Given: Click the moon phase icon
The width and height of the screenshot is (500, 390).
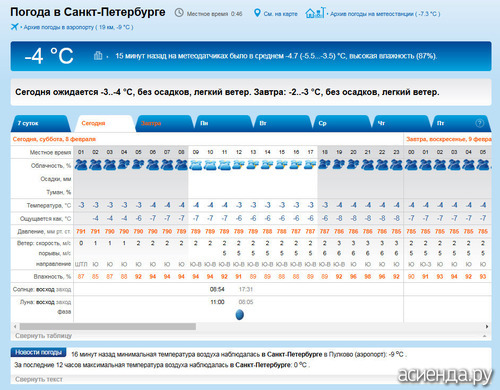Looking at the screenshot, I should (239, 314).
